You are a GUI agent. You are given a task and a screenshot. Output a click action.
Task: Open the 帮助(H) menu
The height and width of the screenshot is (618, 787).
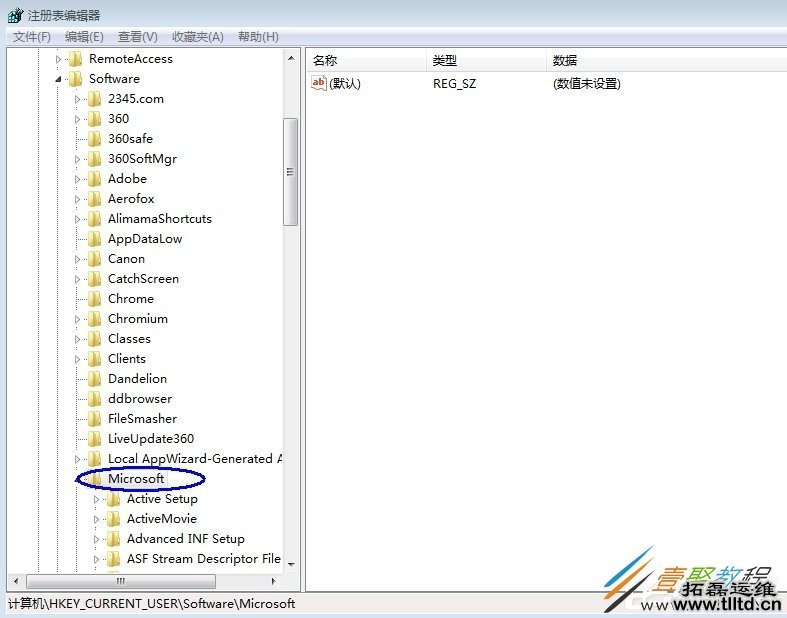[x=258, y=37]
